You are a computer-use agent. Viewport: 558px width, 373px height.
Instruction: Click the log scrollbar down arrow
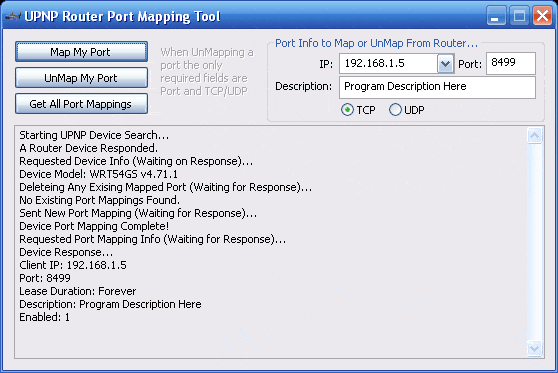click(x=535, y=348)
